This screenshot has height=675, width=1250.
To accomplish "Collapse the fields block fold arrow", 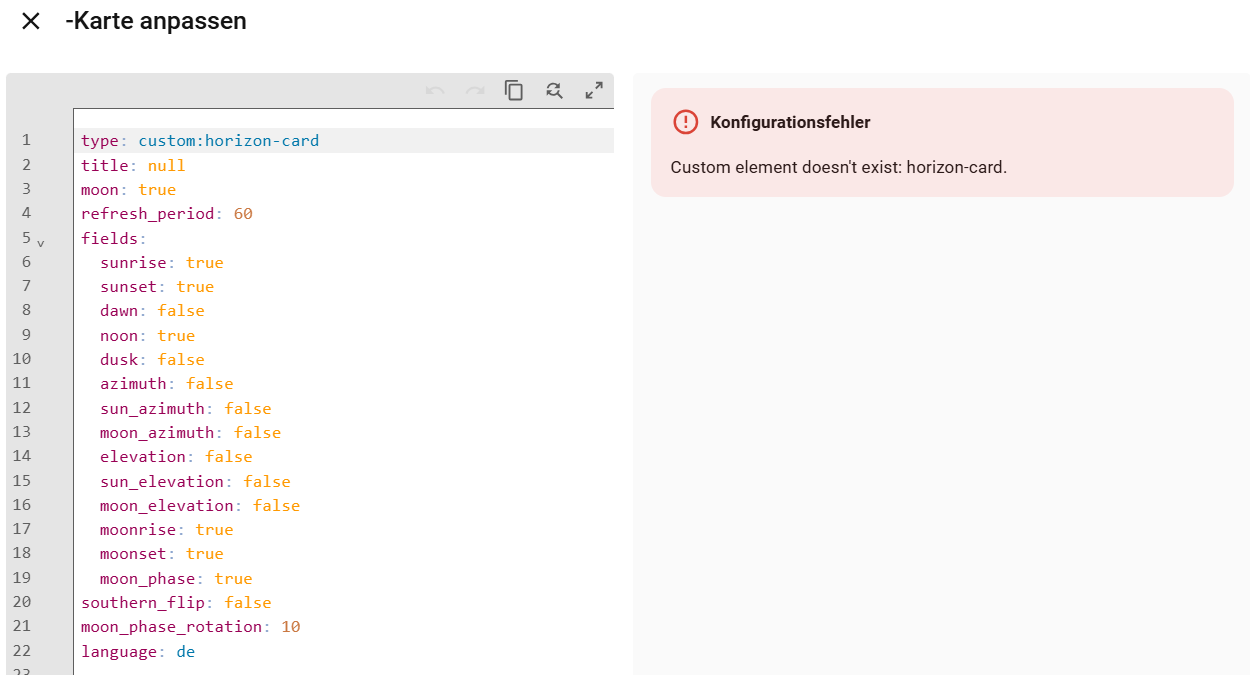I will coord(41,242).
